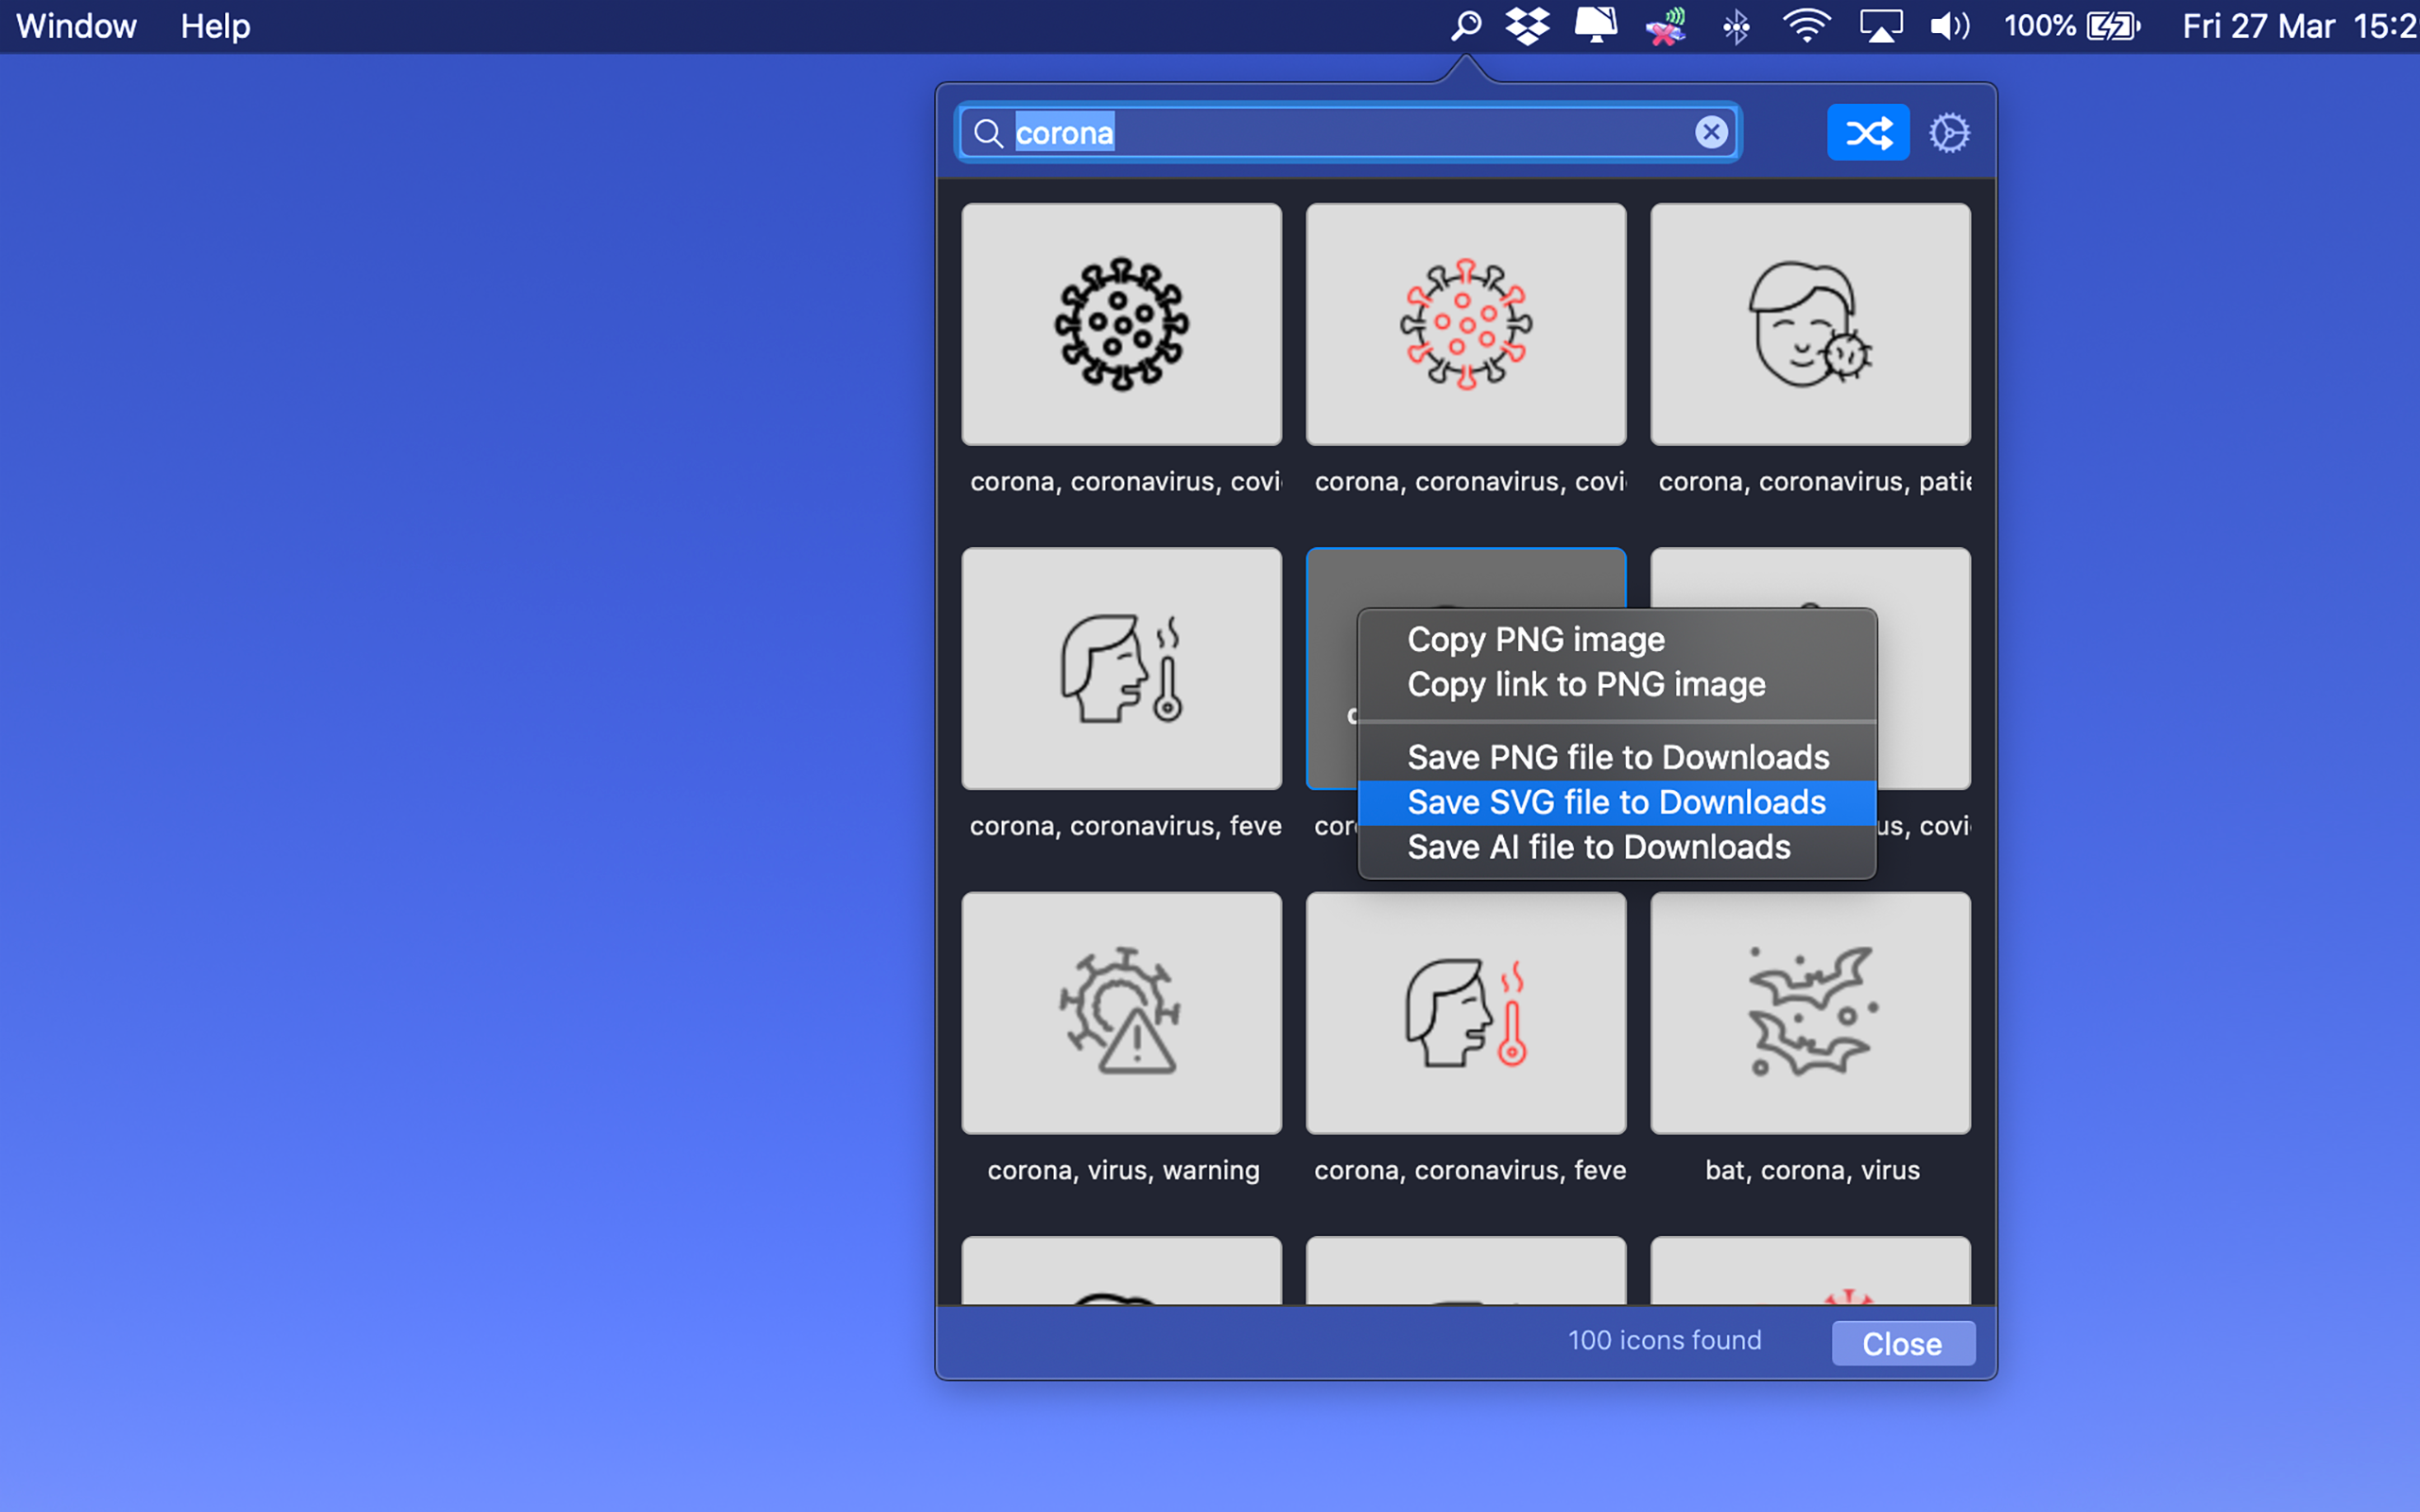This screenshot has height=1512, width=2420.
Task: Select the bat corona virus icon
Action: tap(1809, 1012)
